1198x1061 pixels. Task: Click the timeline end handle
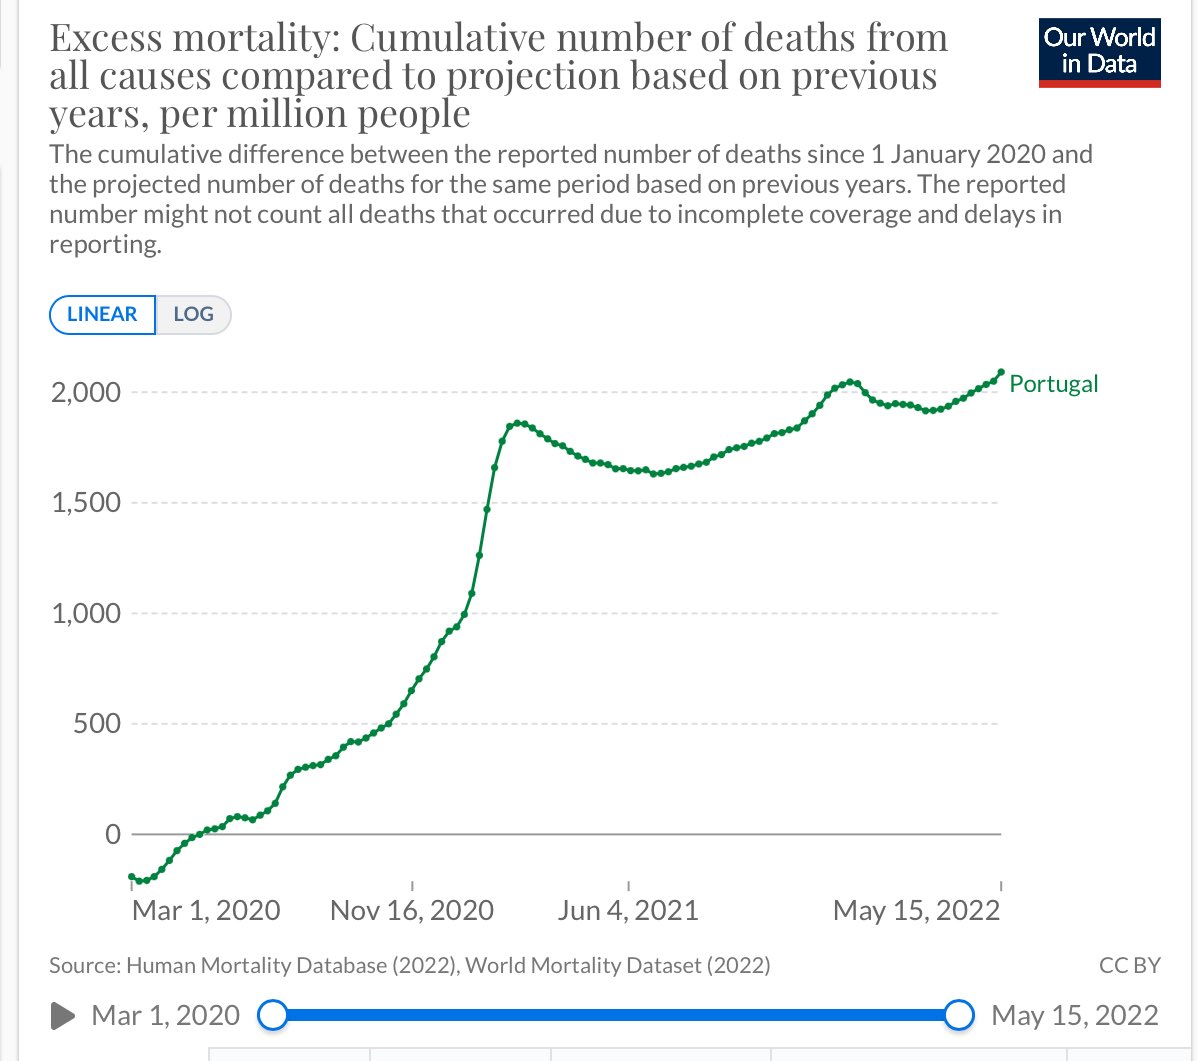click(x=959, y=1016)
